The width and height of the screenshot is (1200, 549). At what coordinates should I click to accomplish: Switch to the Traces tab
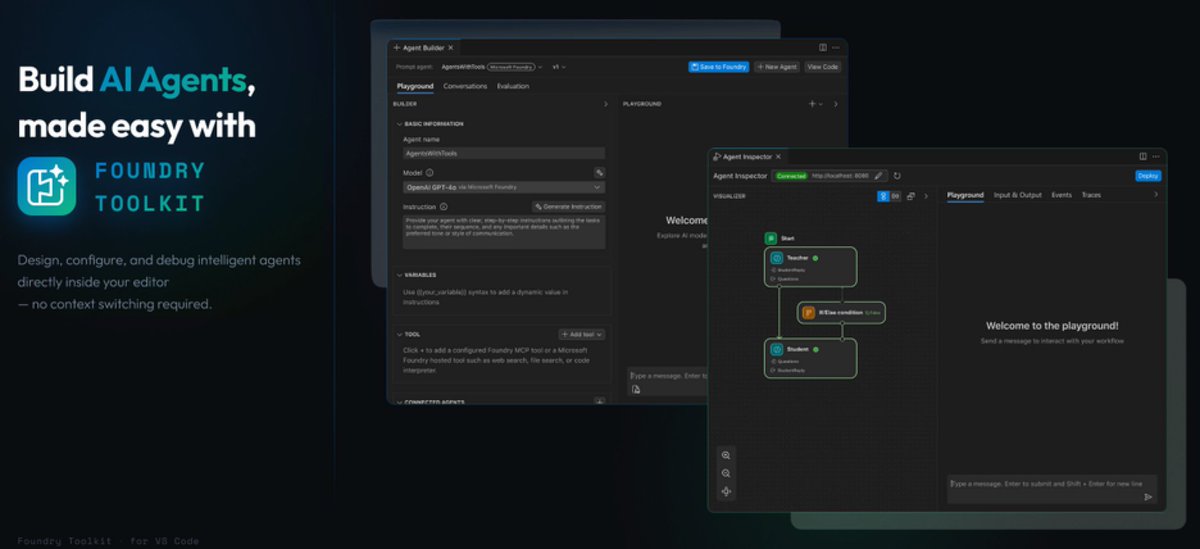click(1091, 195)
